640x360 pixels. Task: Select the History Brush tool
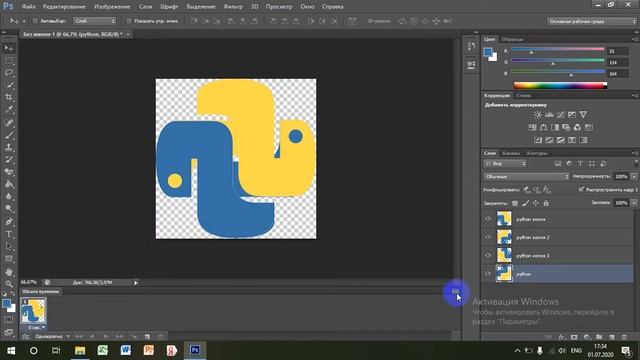[x=9, y=159]
